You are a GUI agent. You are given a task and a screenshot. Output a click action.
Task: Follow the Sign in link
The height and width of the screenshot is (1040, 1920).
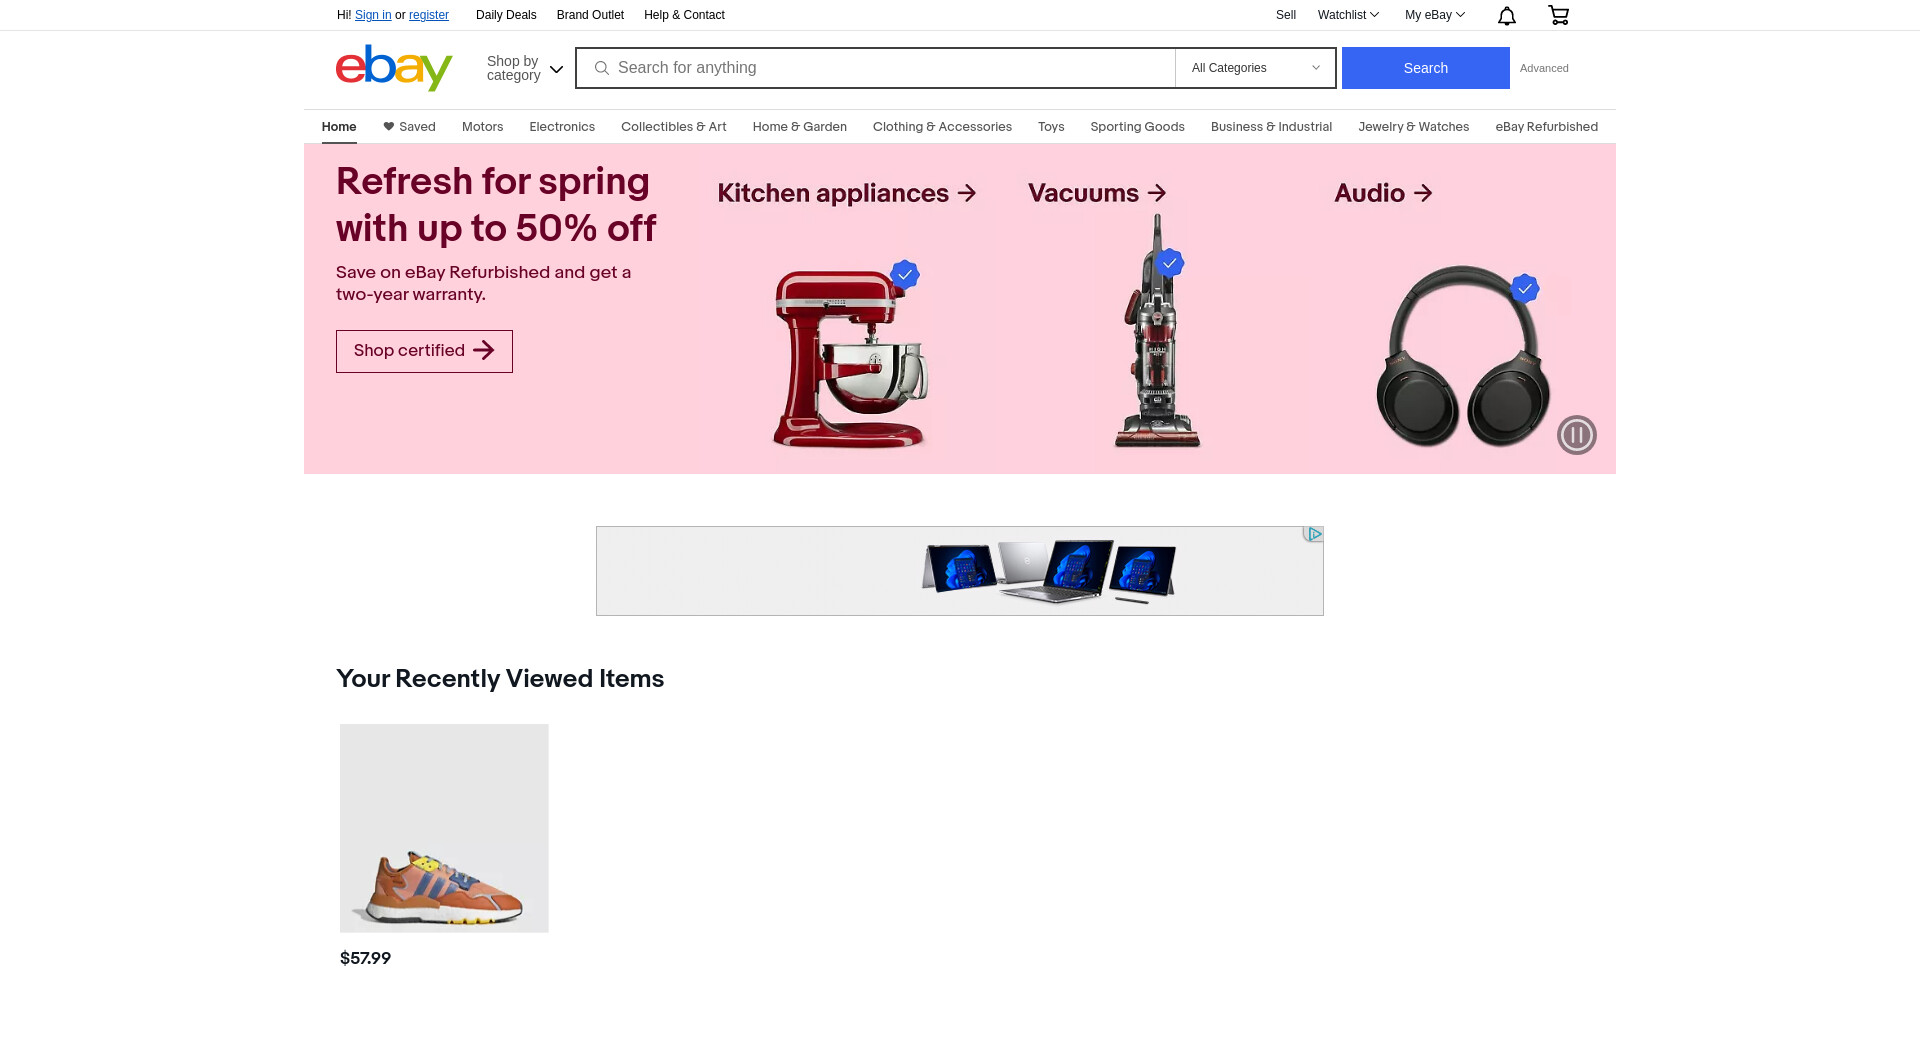coord(373,15)
